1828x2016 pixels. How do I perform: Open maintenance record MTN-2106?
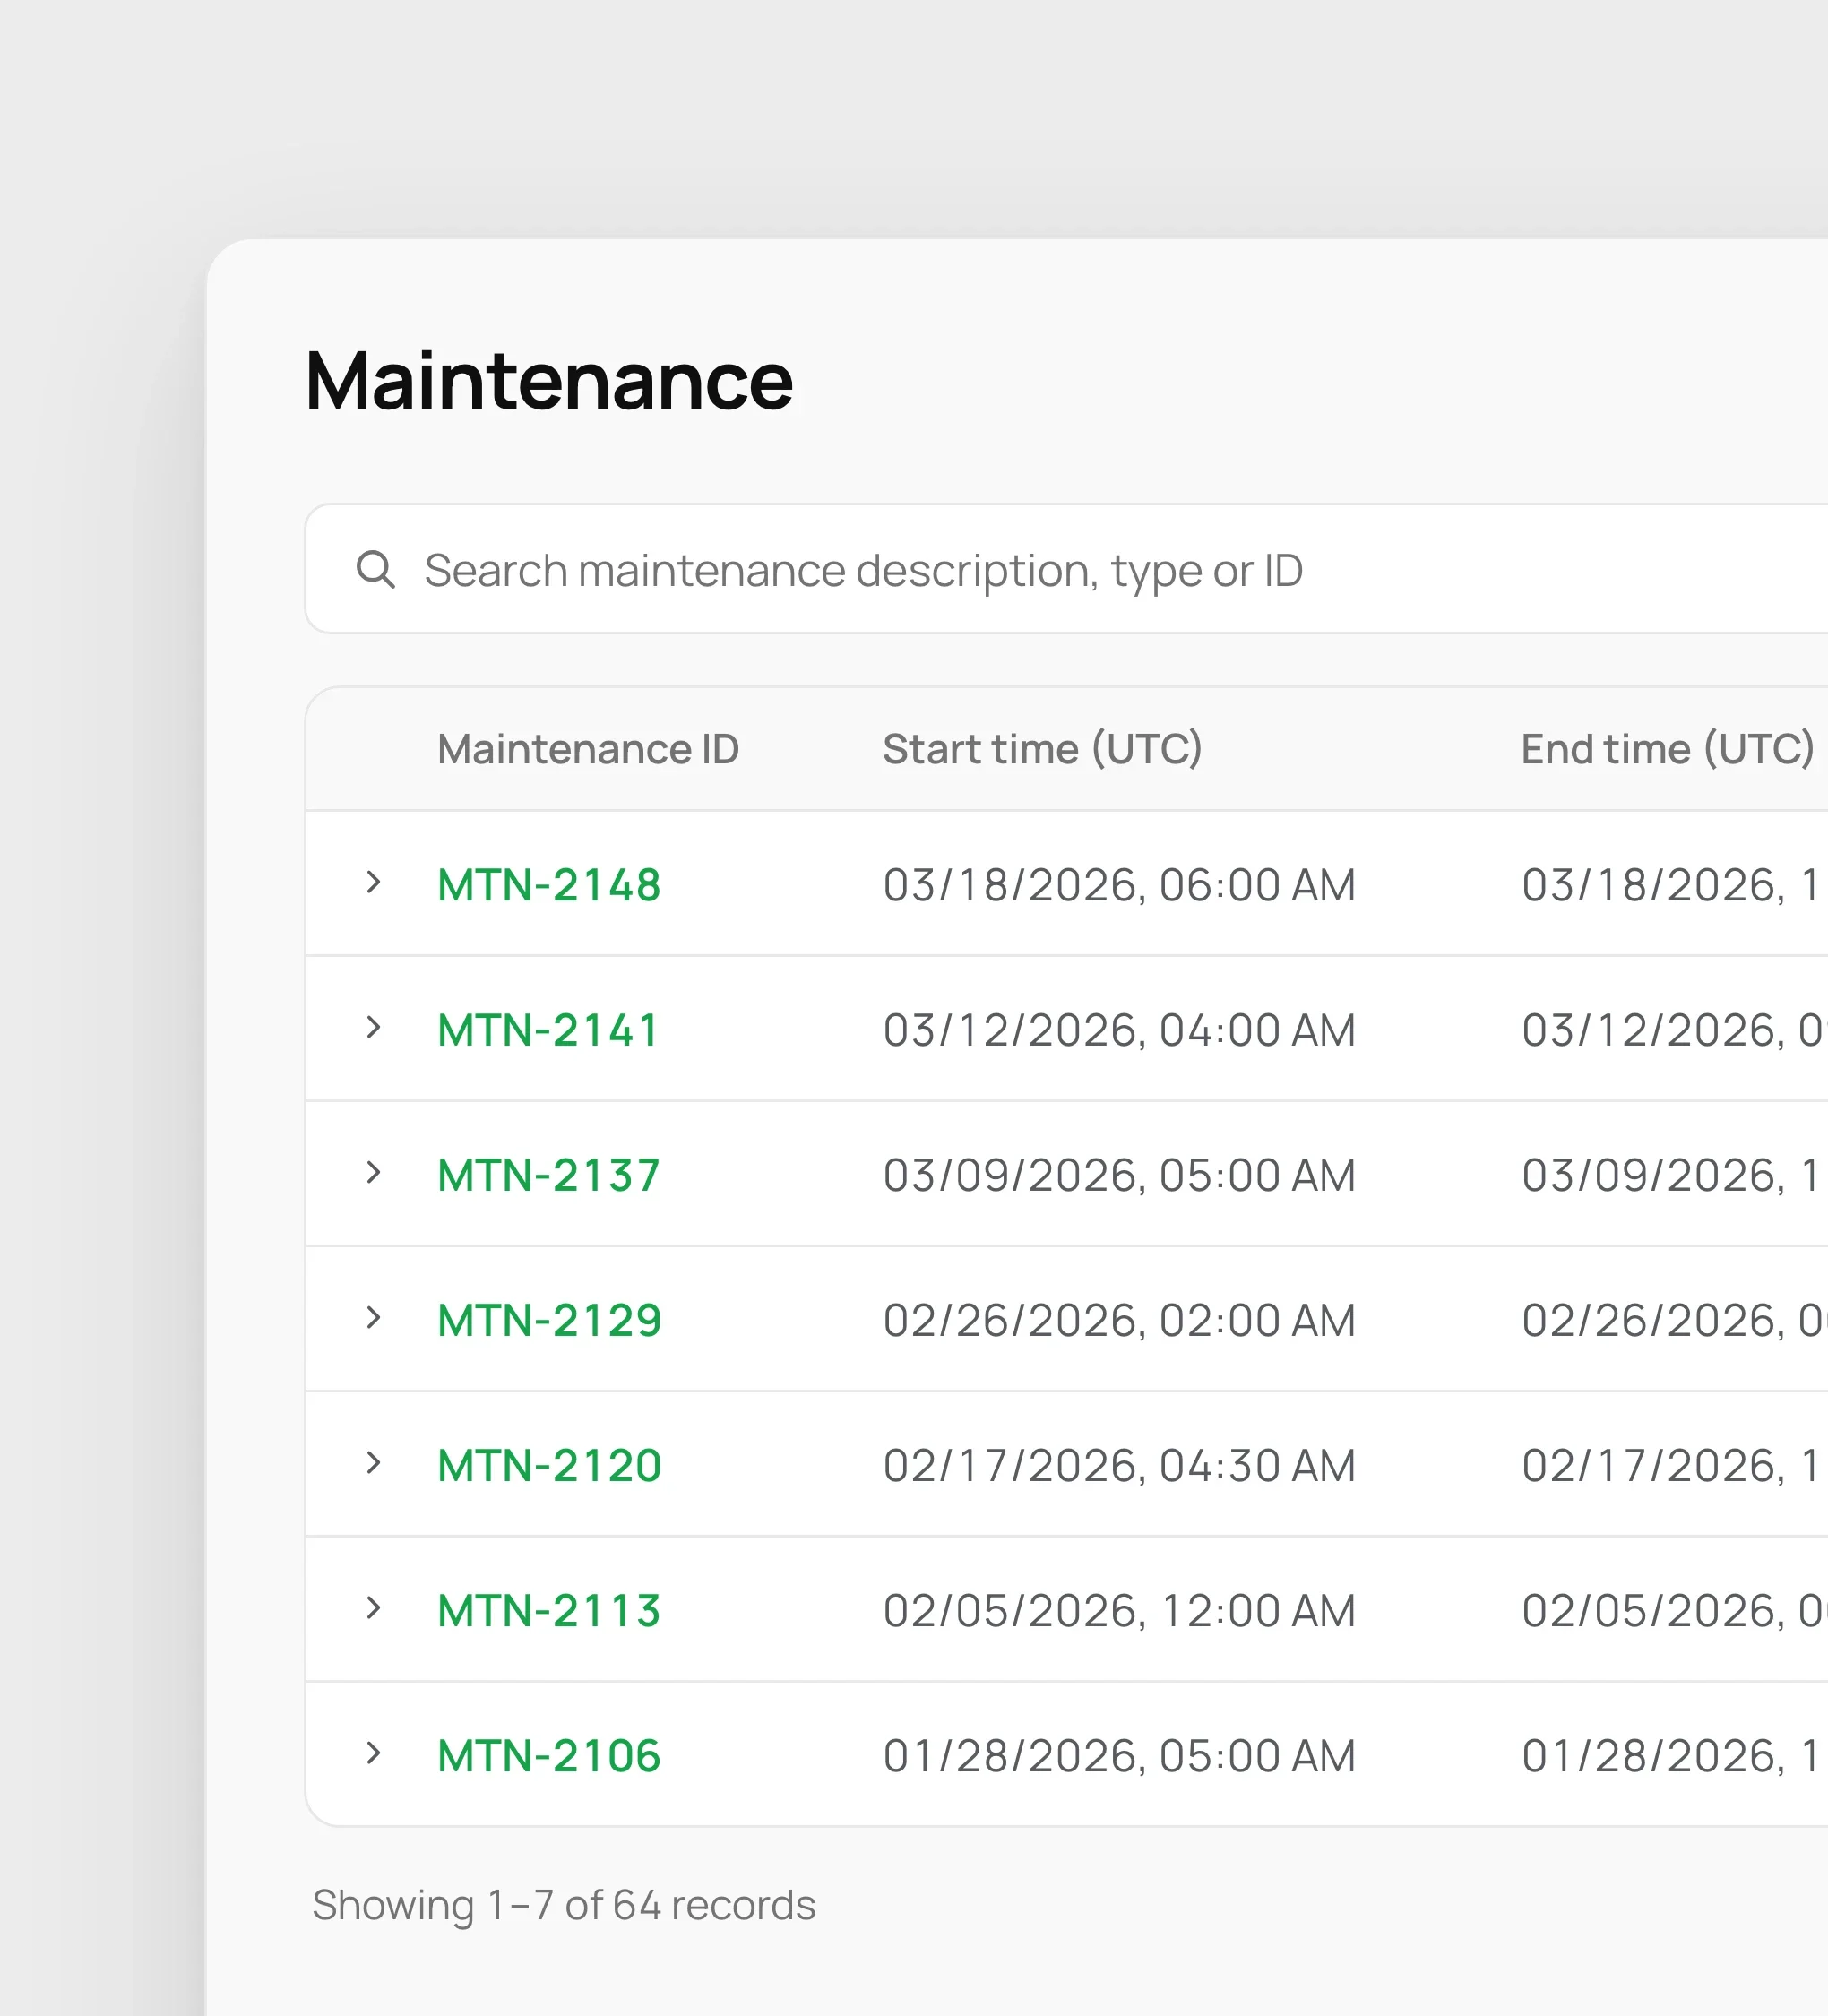pos(549,1756)
